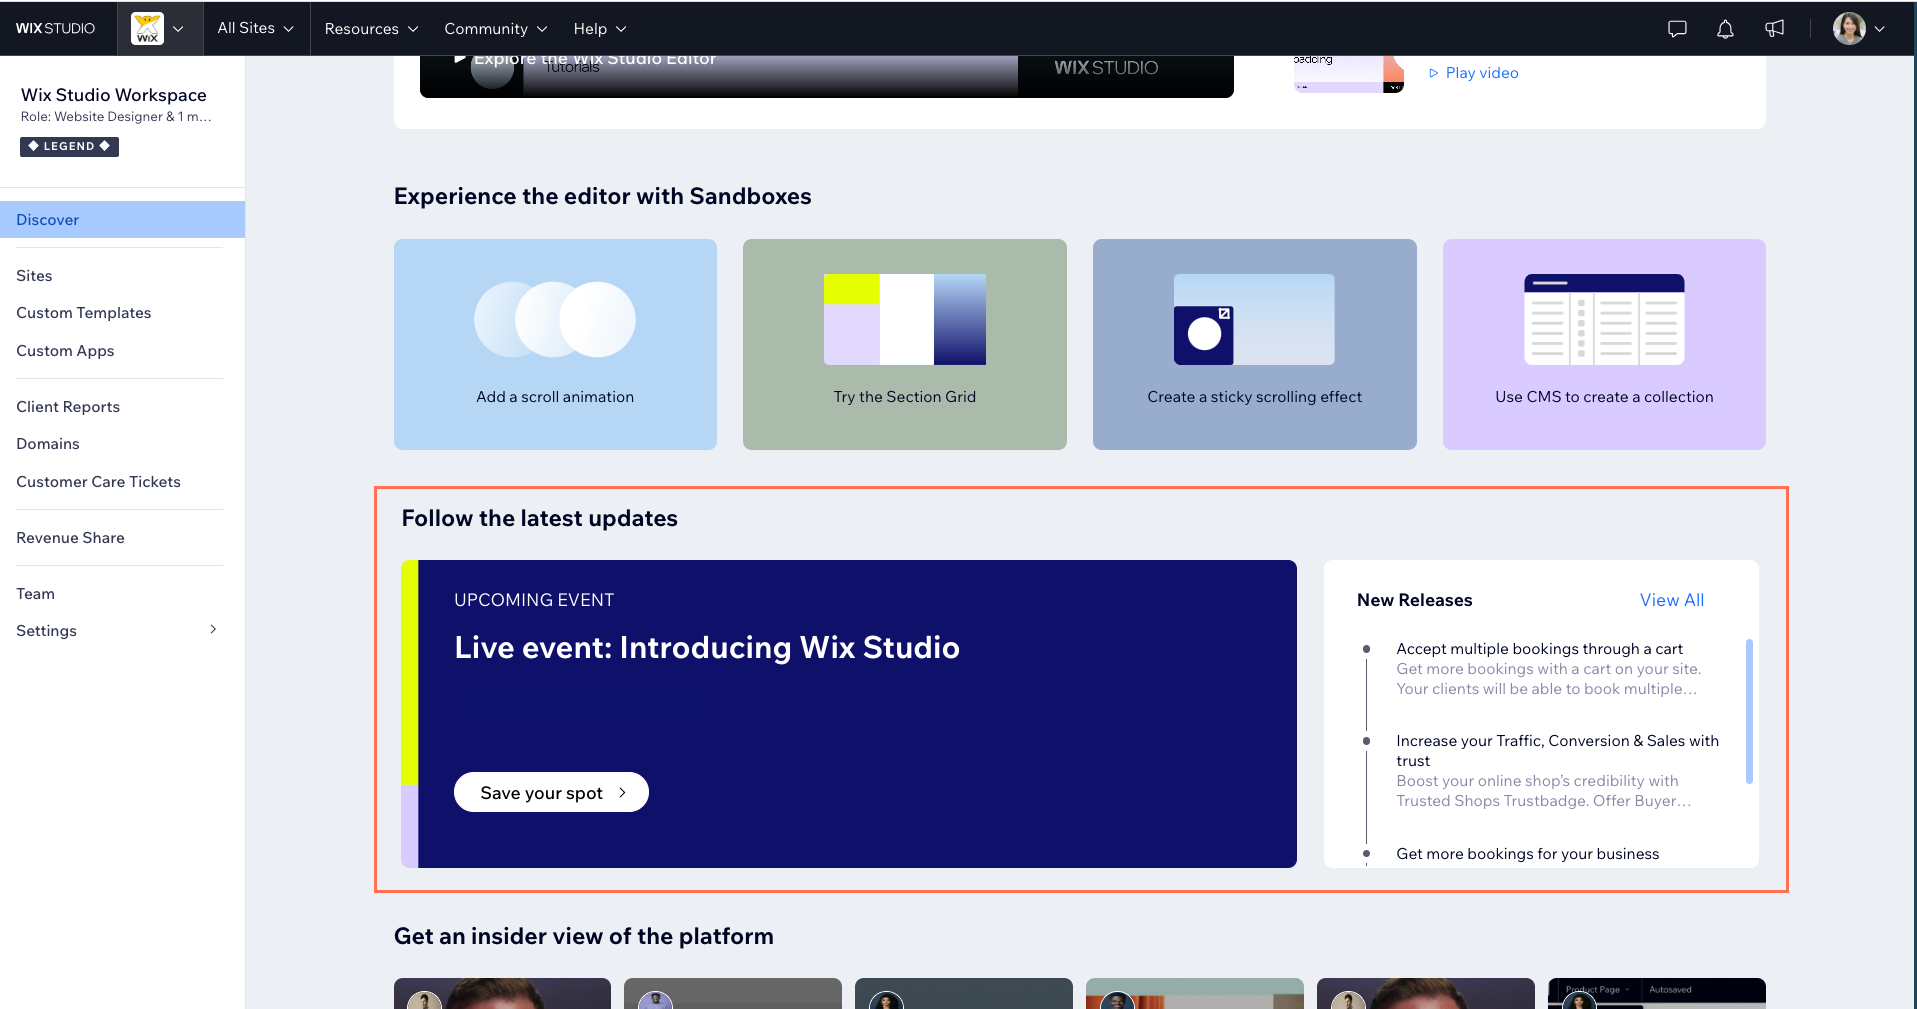
Task: Click the Play video link
Action: click(x=1473, y=73)
